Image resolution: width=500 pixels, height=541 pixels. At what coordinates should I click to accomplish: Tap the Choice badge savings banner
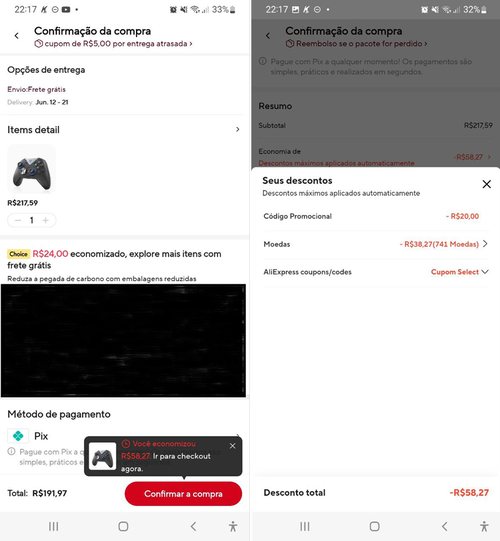pos(114,259)
